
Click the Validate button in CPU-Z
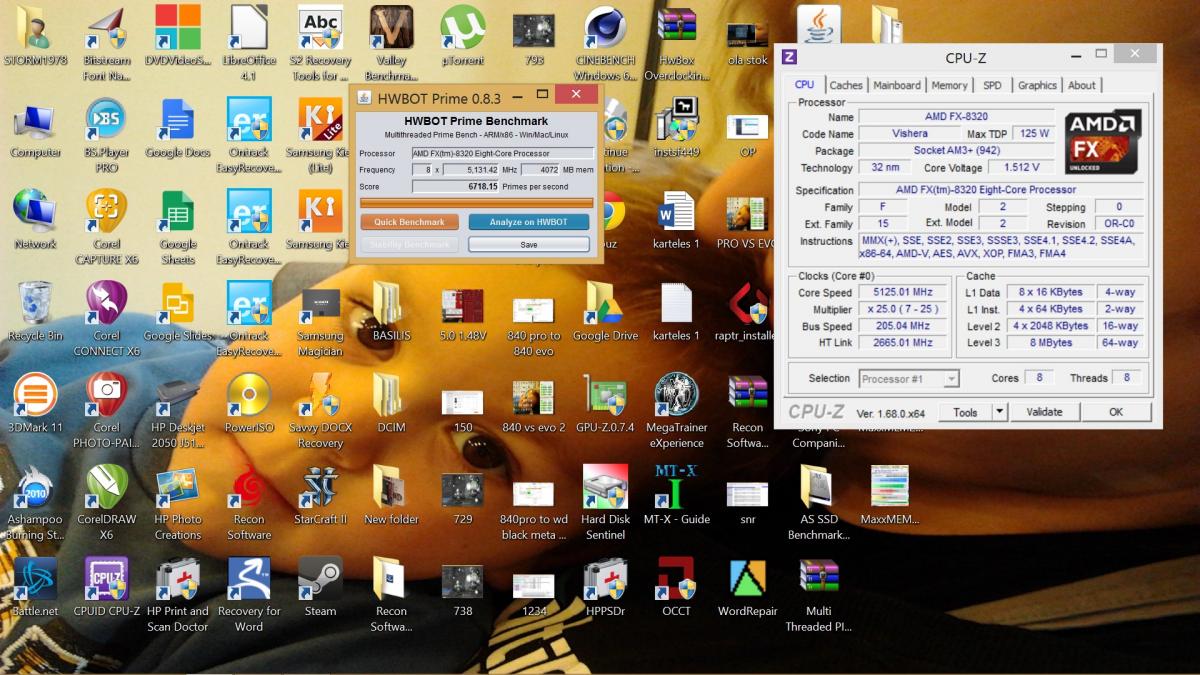pos(1044,412)
